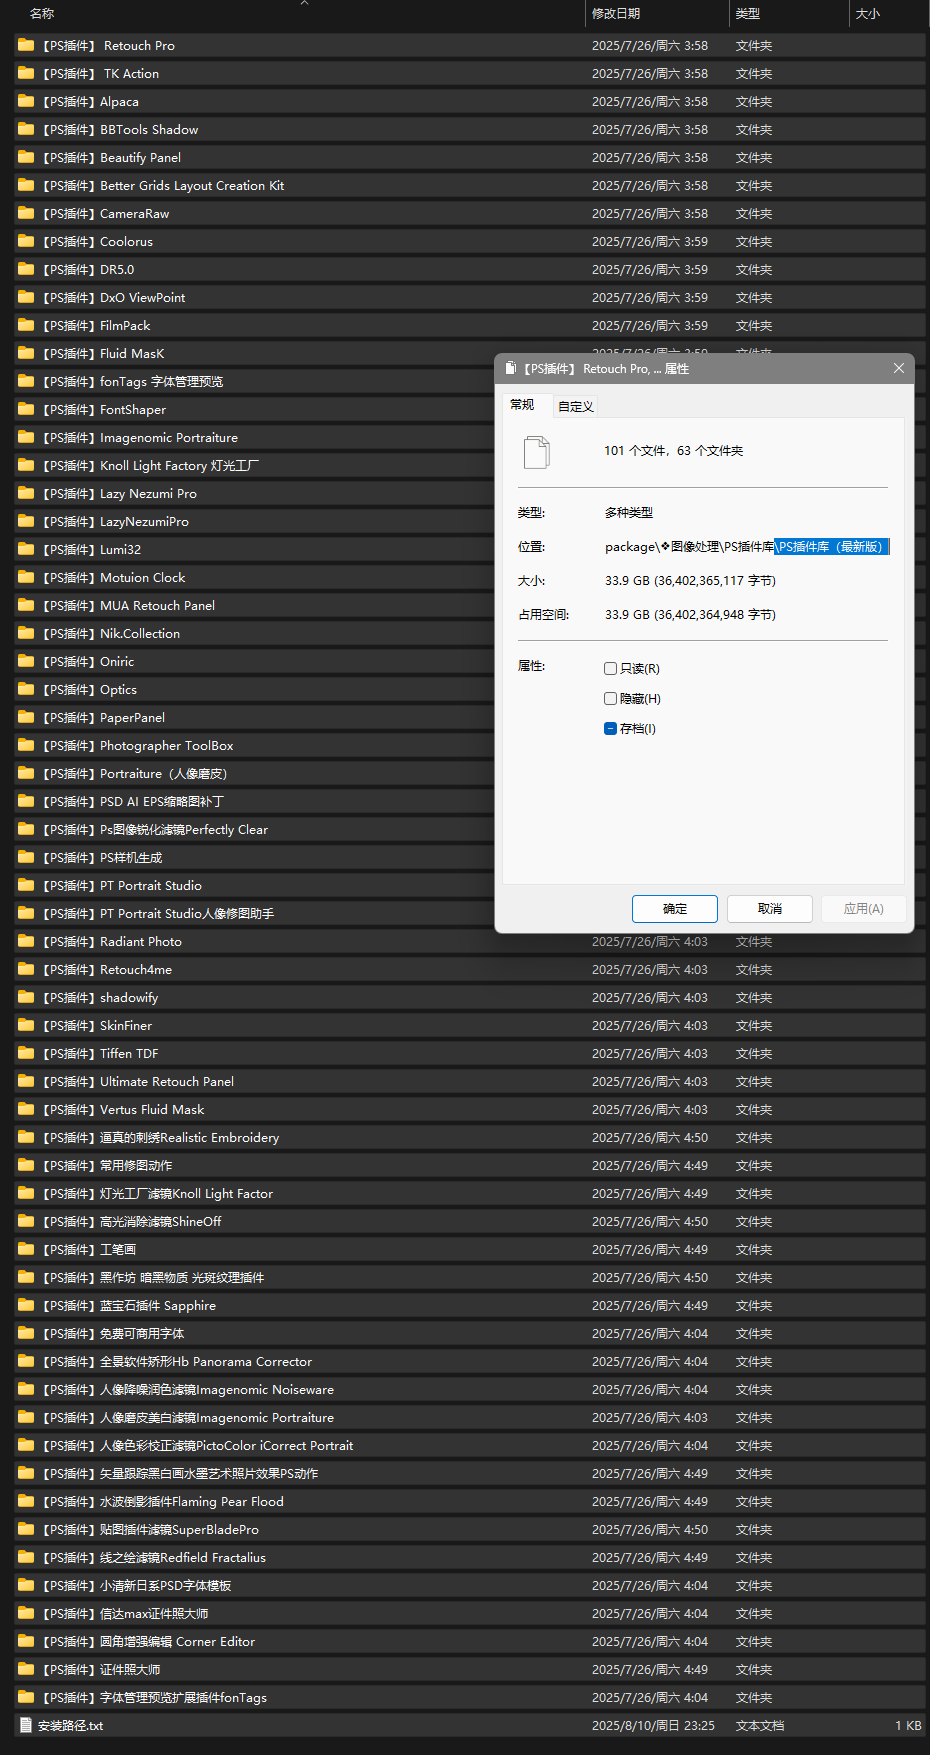Sort files by the 类型 column header

748,13
